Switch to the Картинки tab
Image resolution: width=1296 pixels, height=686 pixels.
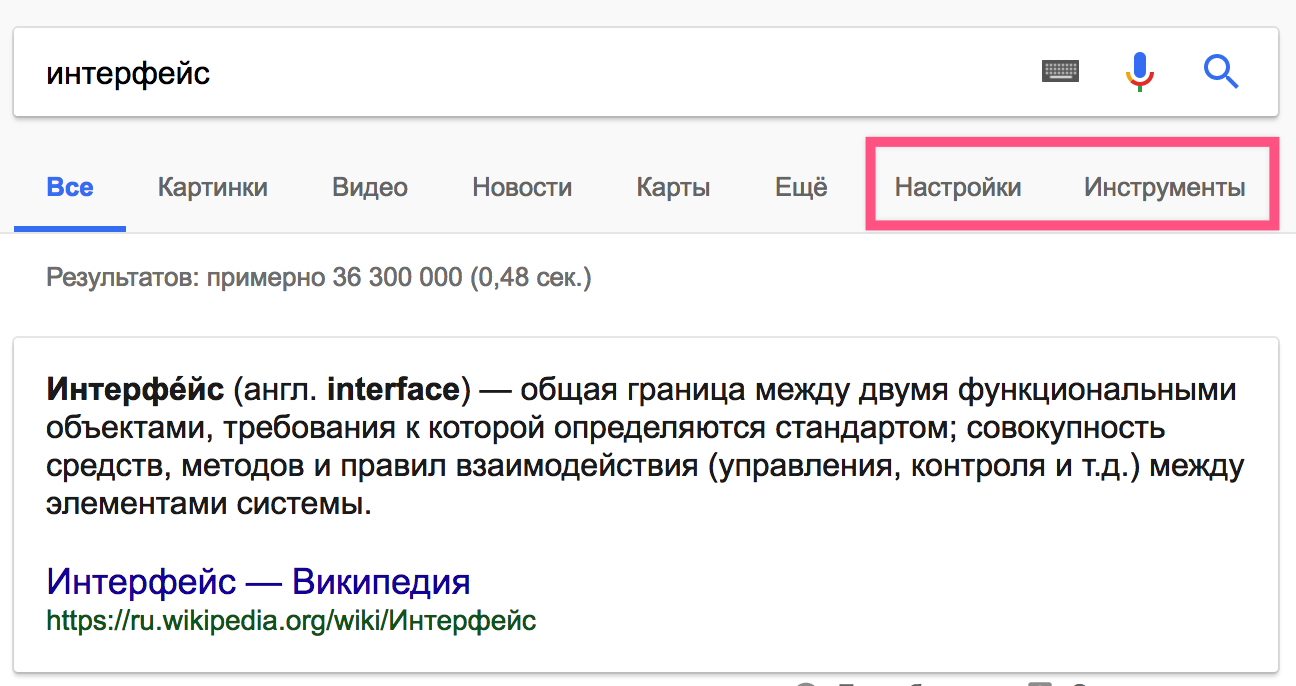pos(212,188)
